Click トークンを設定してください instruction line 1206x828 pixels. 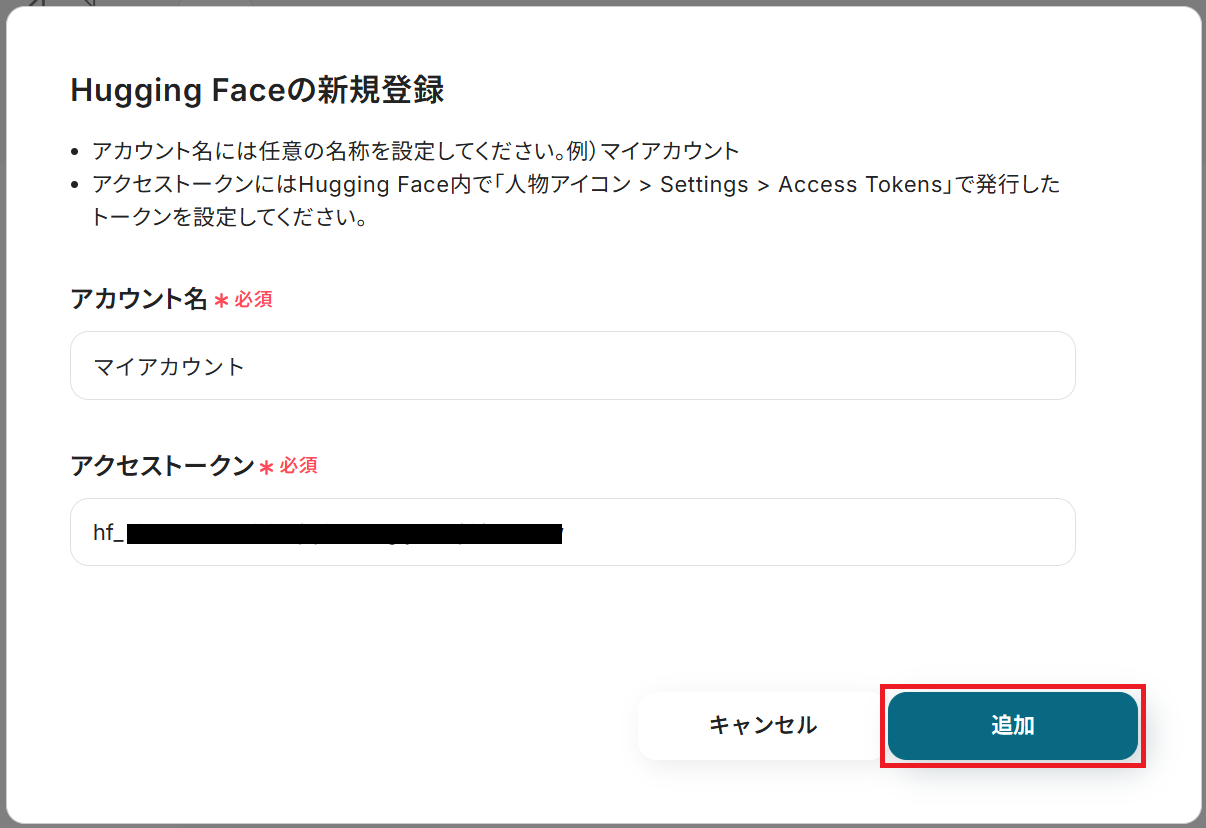point(230,217)
